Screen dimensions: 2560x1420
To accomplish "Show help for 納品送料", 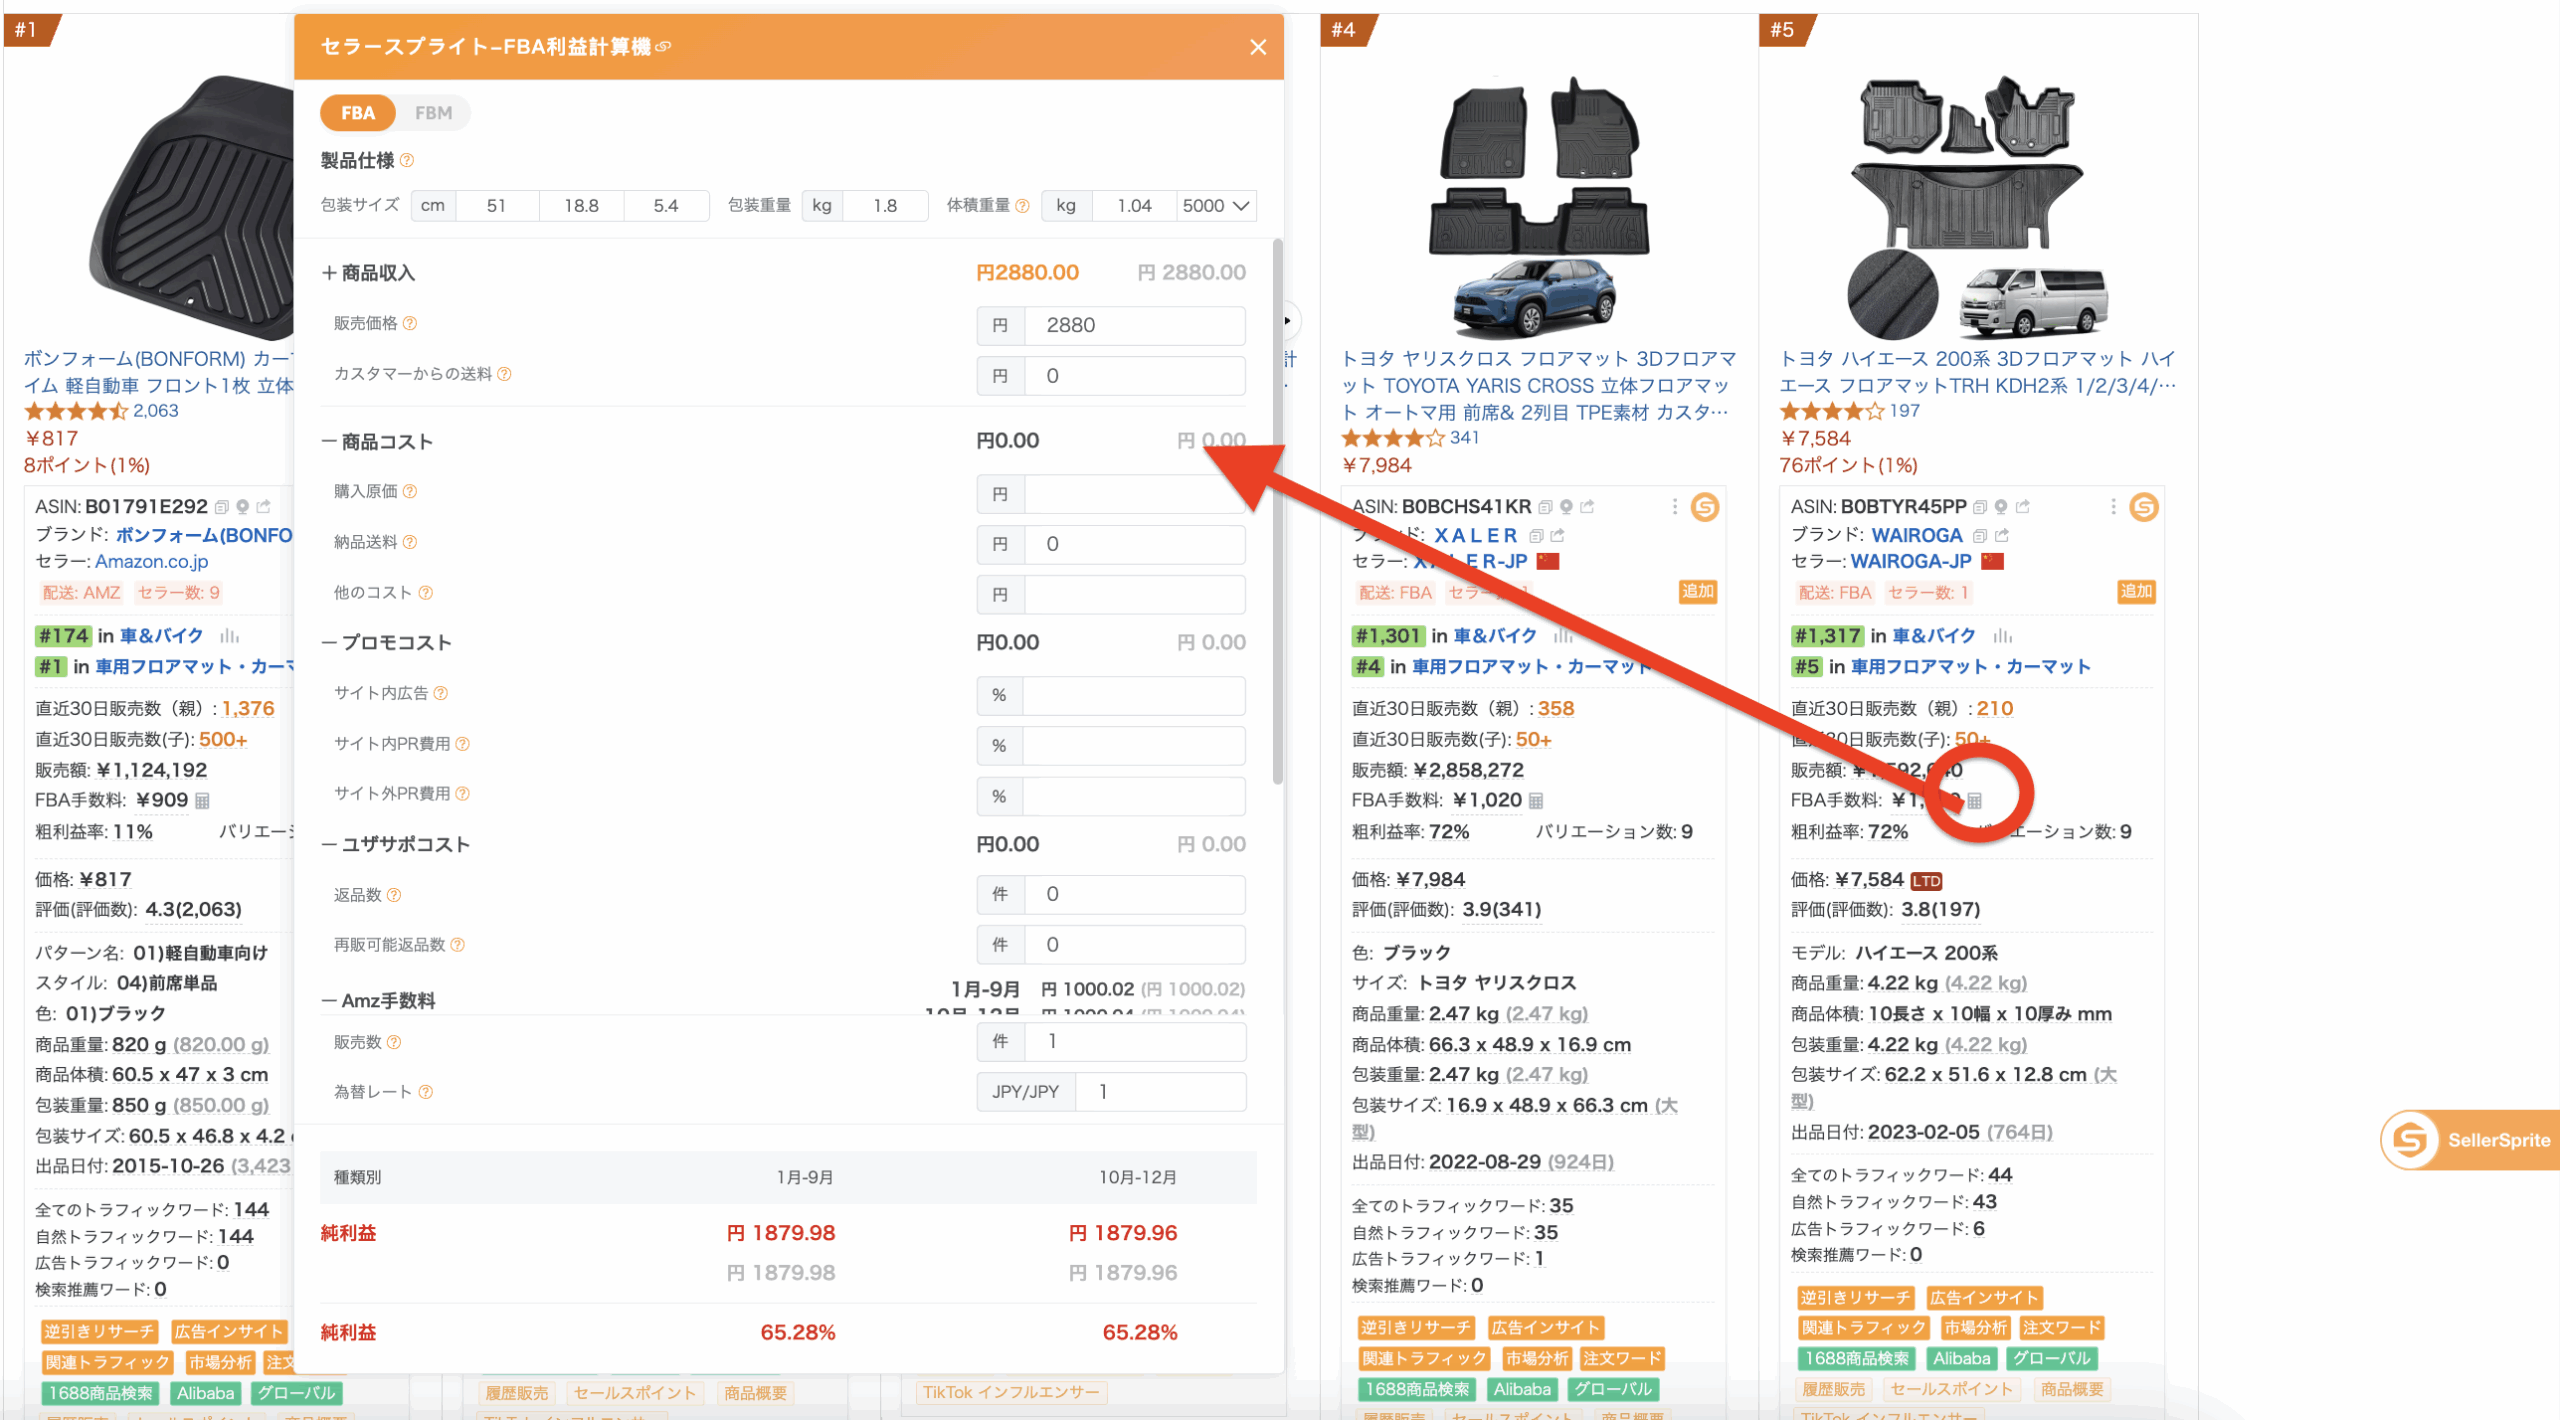I will click(x=410, y=542).
